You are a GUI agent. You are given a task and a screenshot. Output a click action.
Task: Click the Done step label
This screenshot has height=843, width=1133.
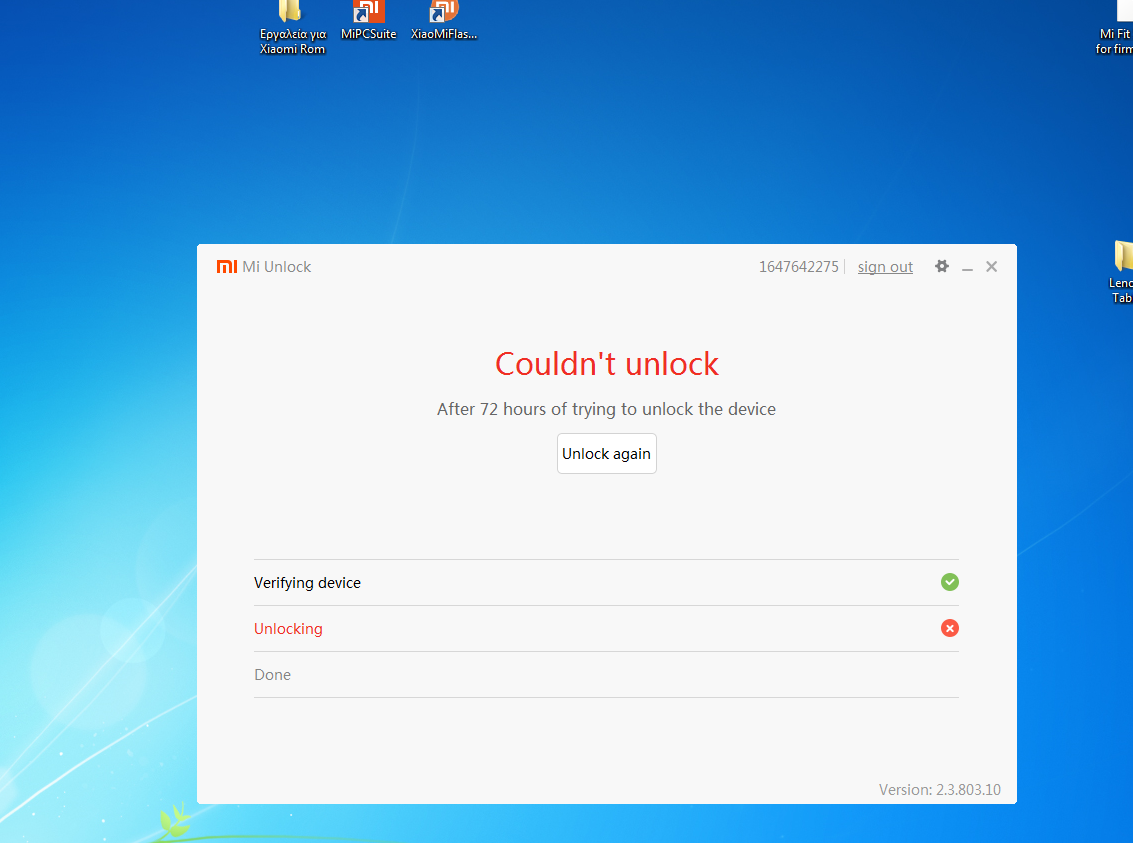coord(272,675)
